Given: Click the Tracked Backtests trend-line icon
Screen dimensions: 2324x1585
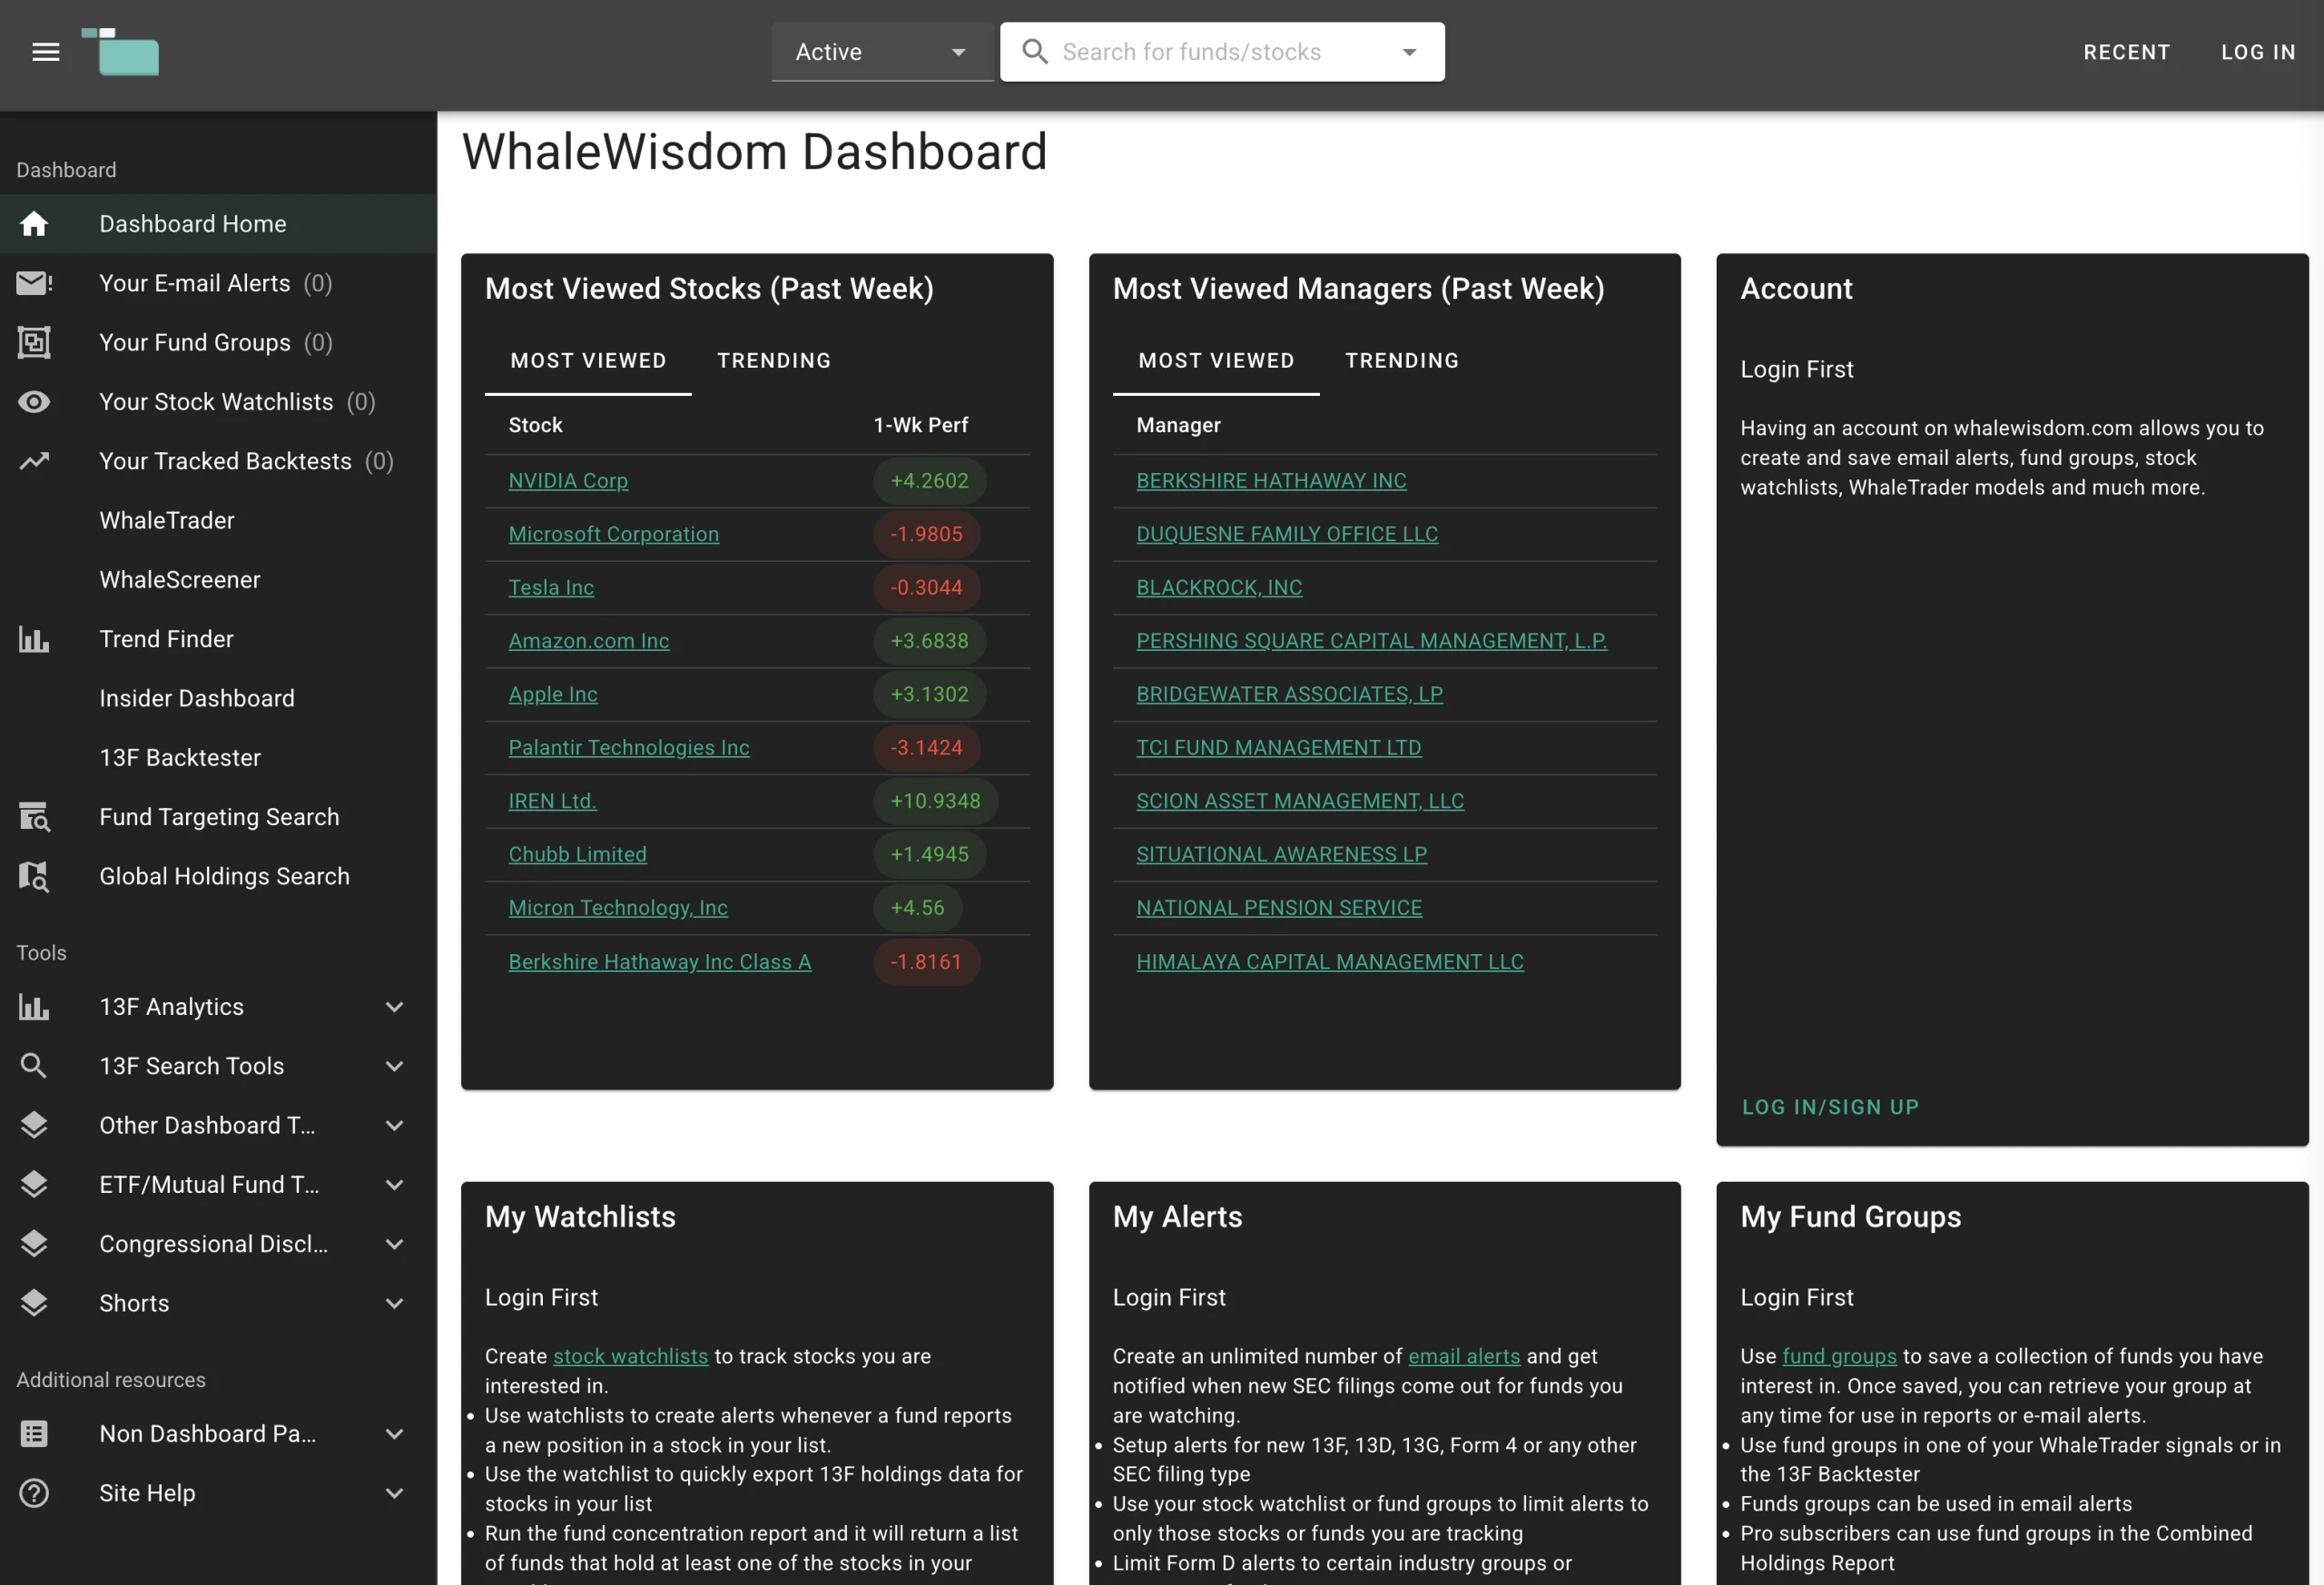Looking at the screenshot, I should [x=34, y=461].
